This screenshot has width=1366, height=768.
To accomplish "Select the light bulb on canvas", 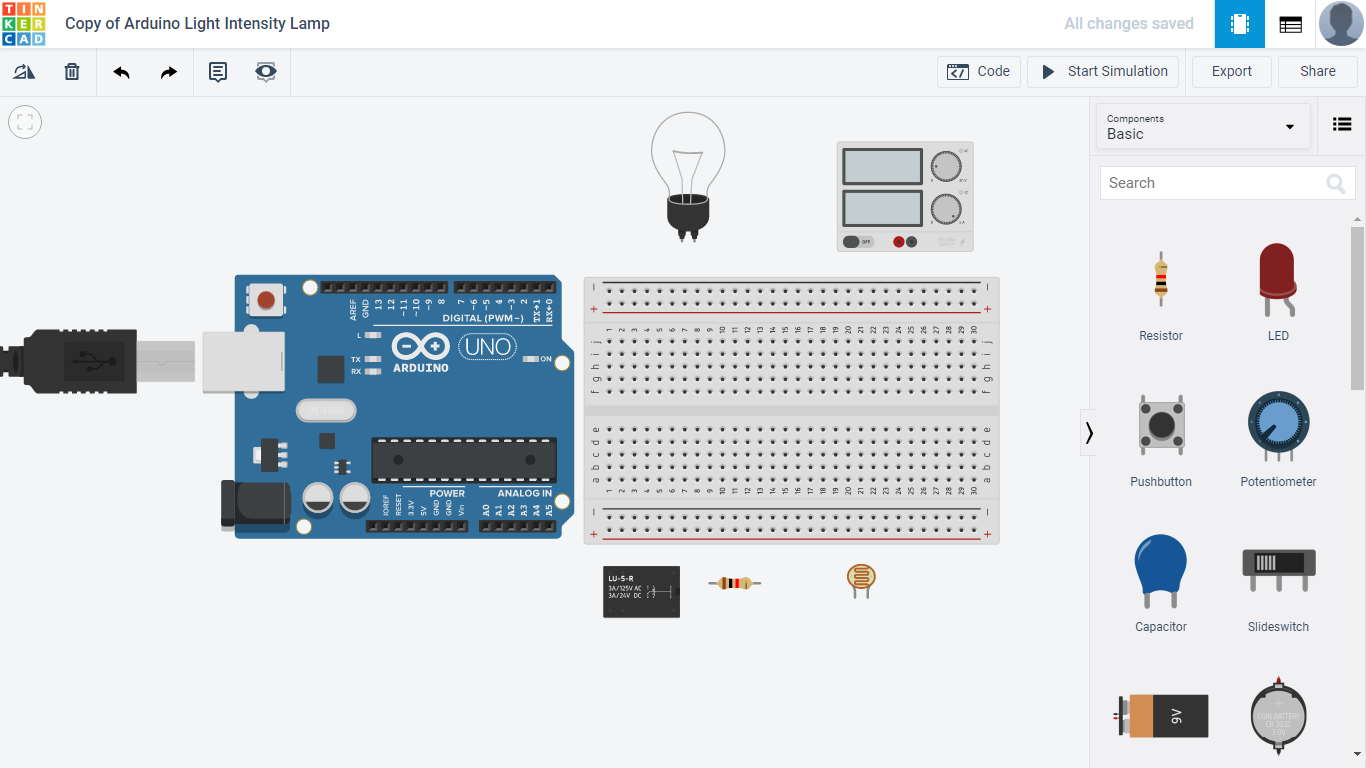I will tap(688, 175).
